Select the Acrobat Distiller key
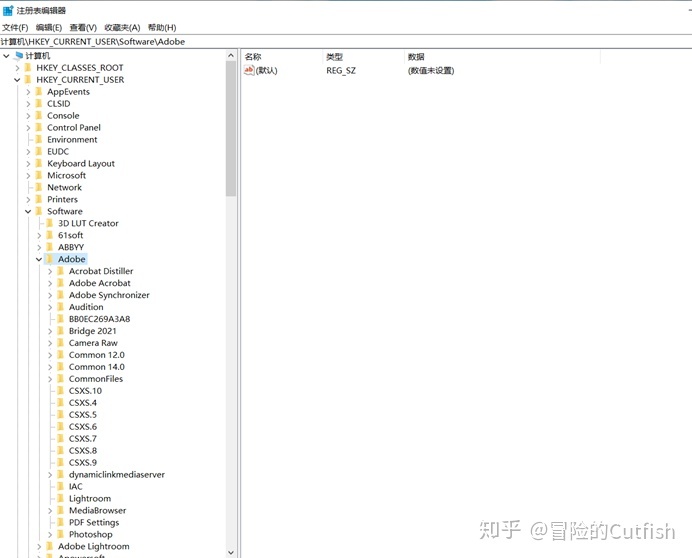The image size is (692, 558). [x=101, y=271]
